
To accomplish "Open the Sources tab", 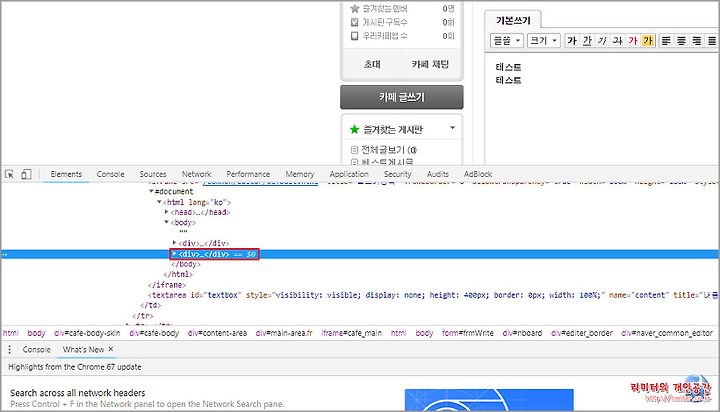I will click(153, 174).
